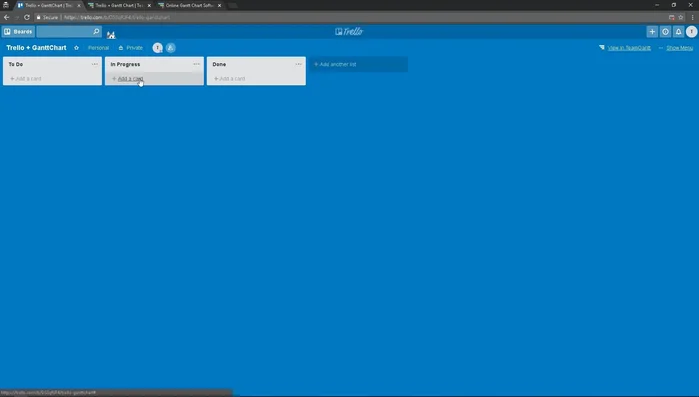The image size is (699, 397).
Task: Click the View in TeamGantt link
Action: coord(629,48)
